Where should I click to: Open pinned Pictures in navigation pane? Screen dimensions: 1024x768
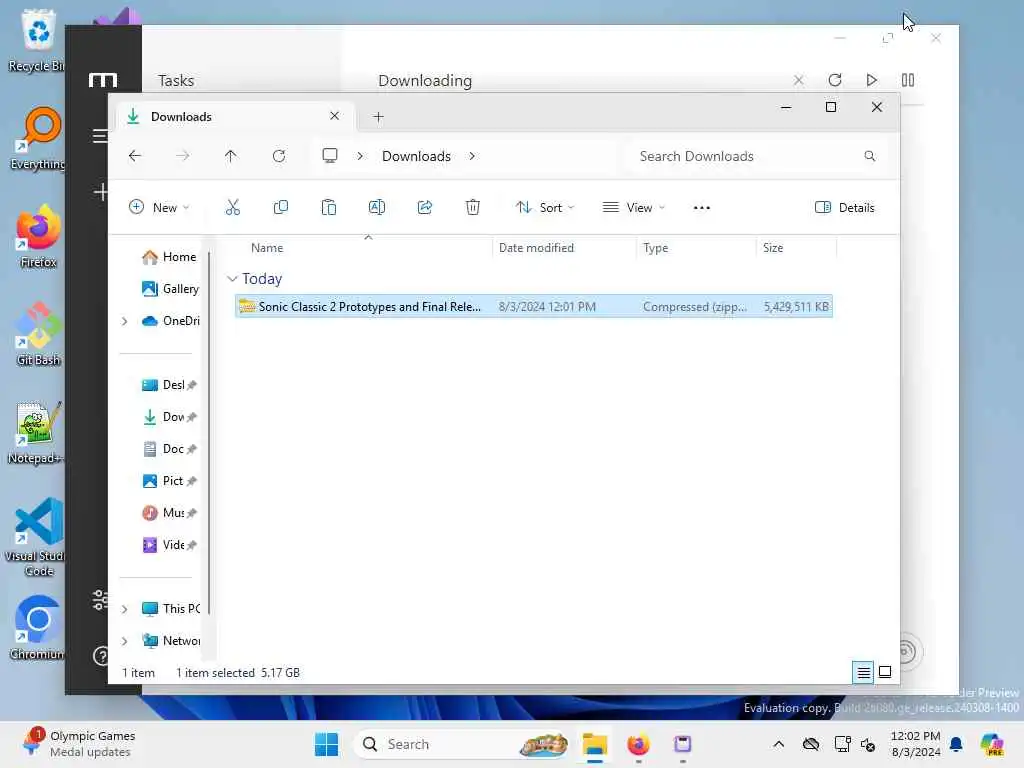coord(168,481)
